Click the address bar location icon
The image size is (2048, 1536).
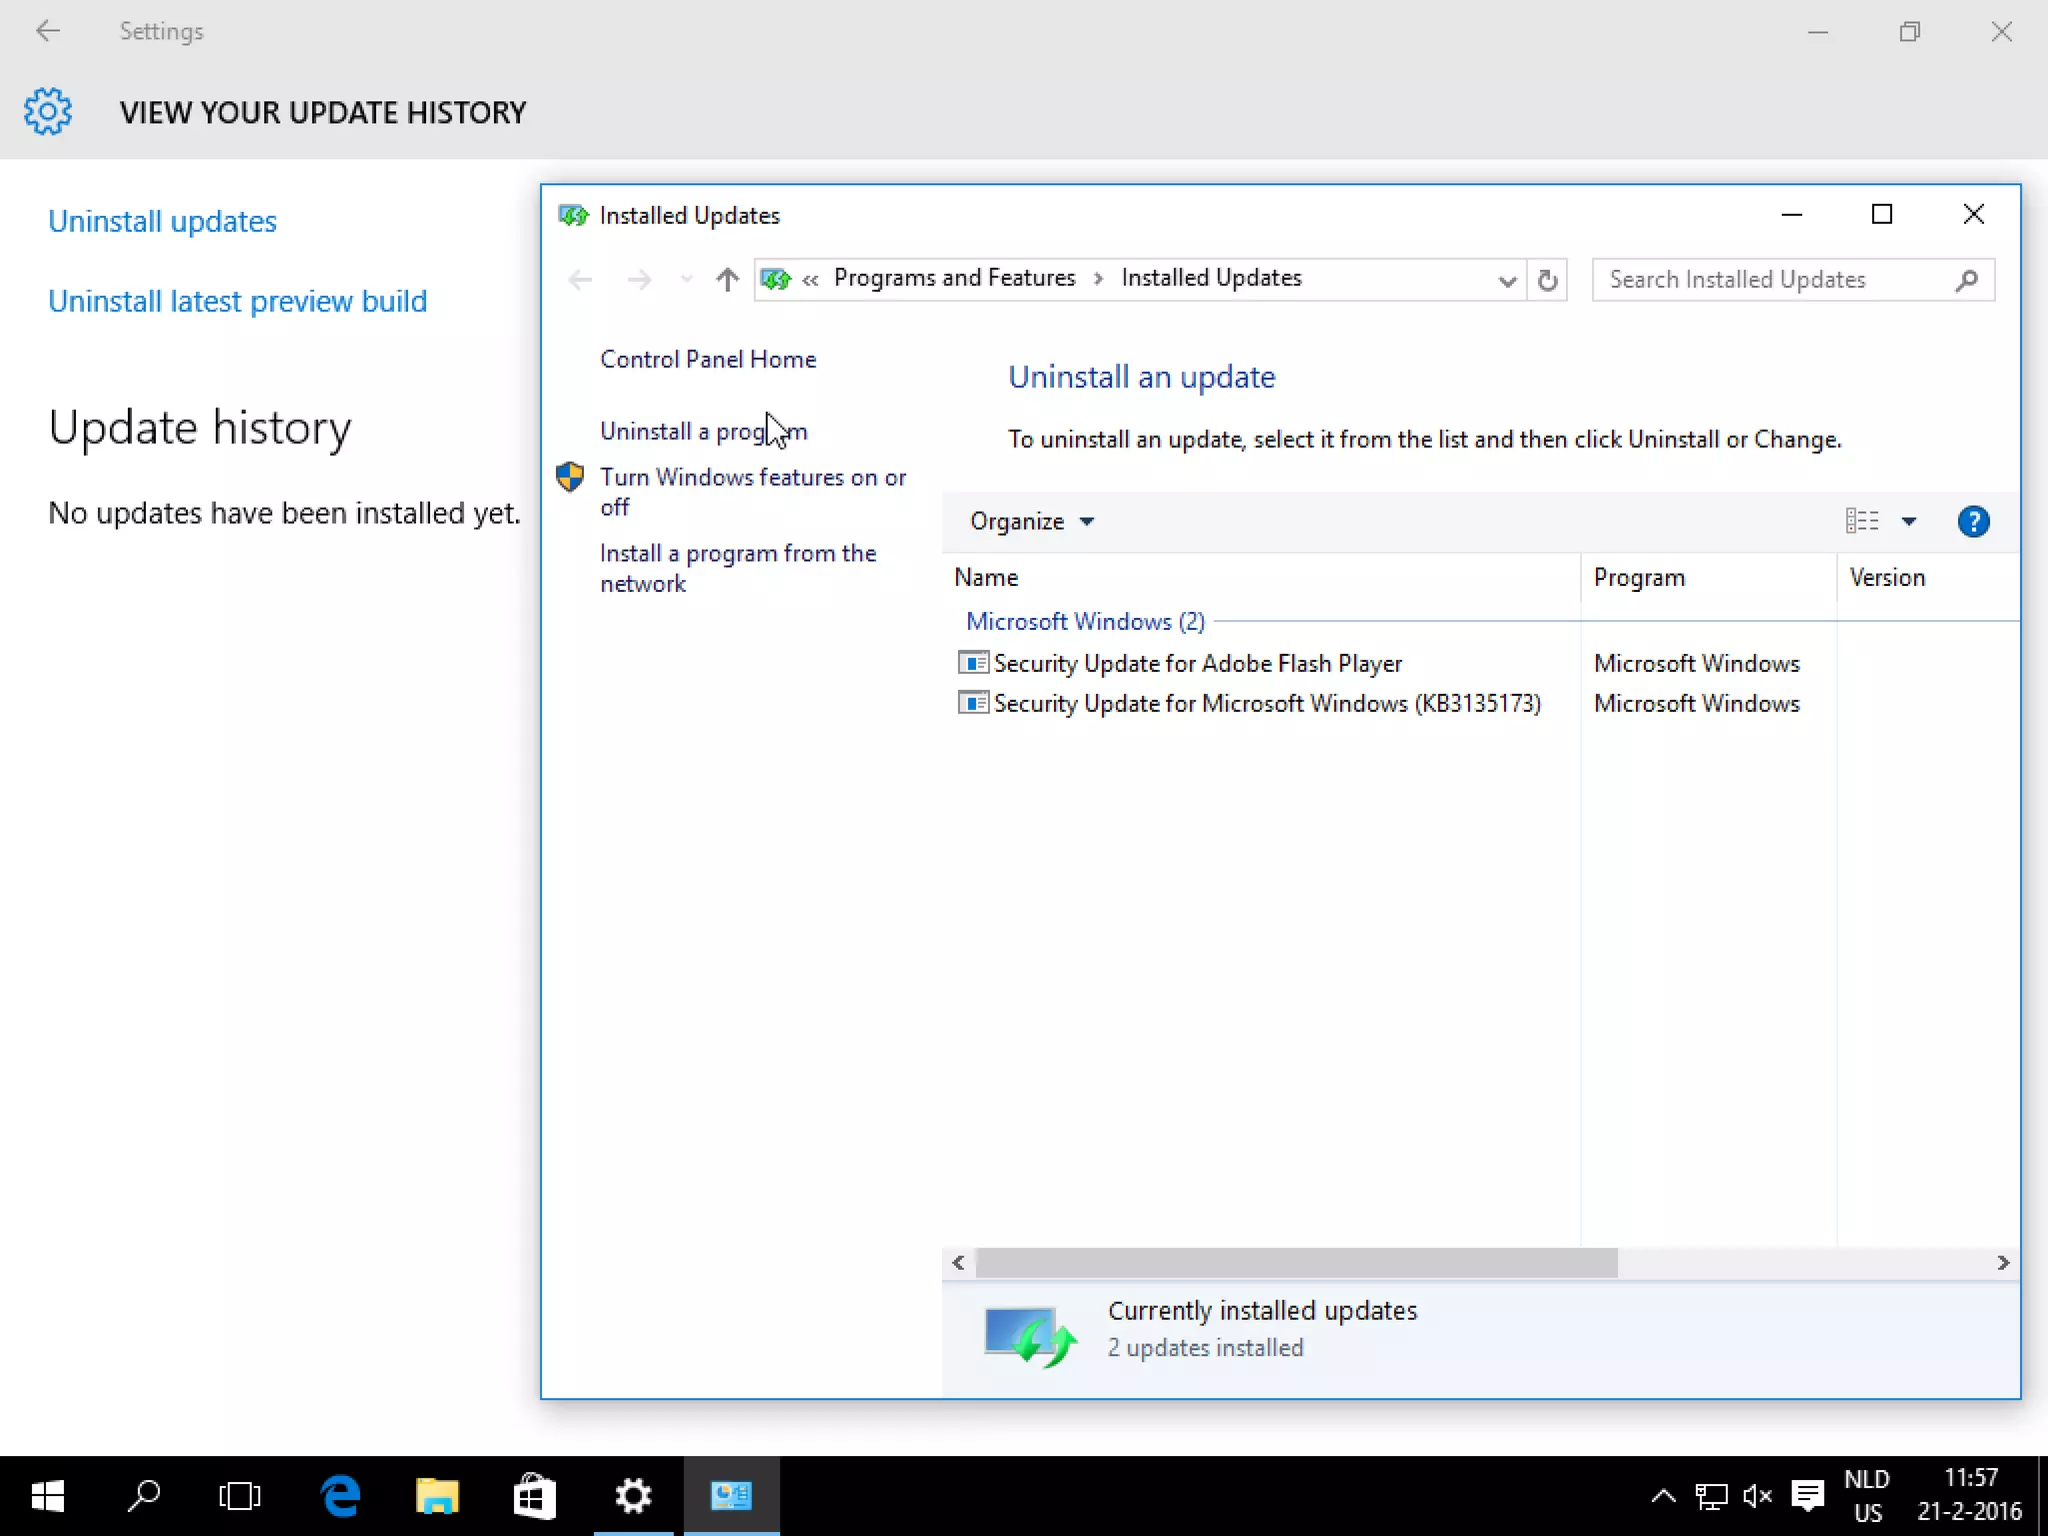[x=776, y=279]
